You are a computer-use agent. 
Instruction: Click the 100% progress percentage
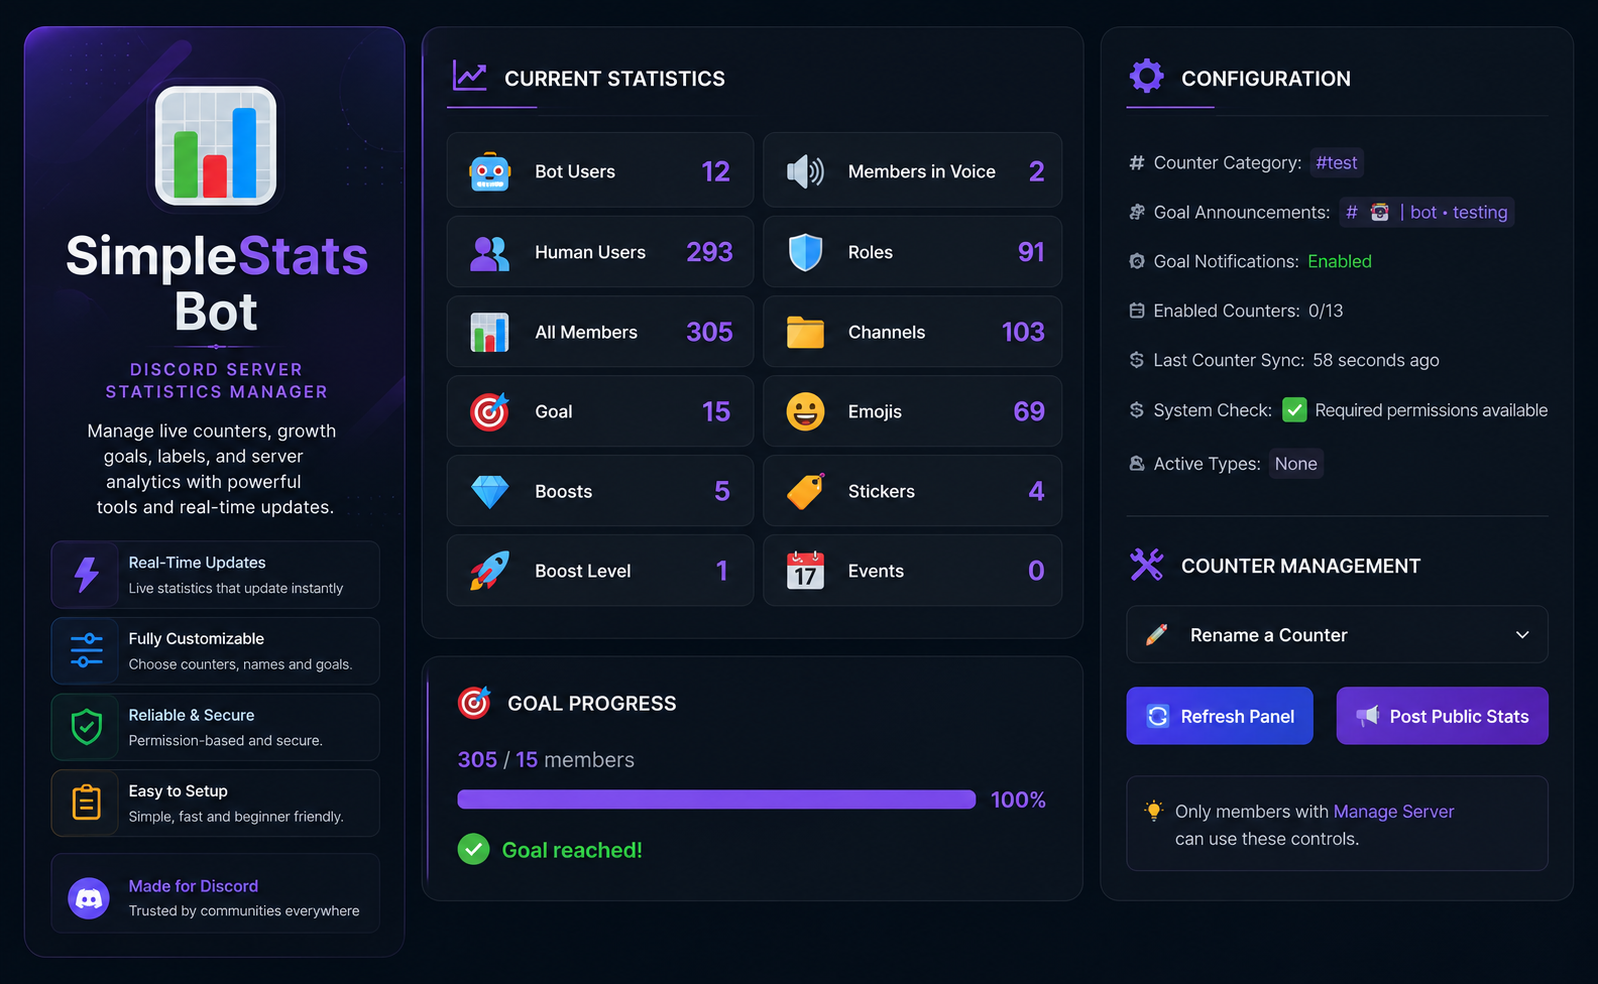click(1018, 800)
